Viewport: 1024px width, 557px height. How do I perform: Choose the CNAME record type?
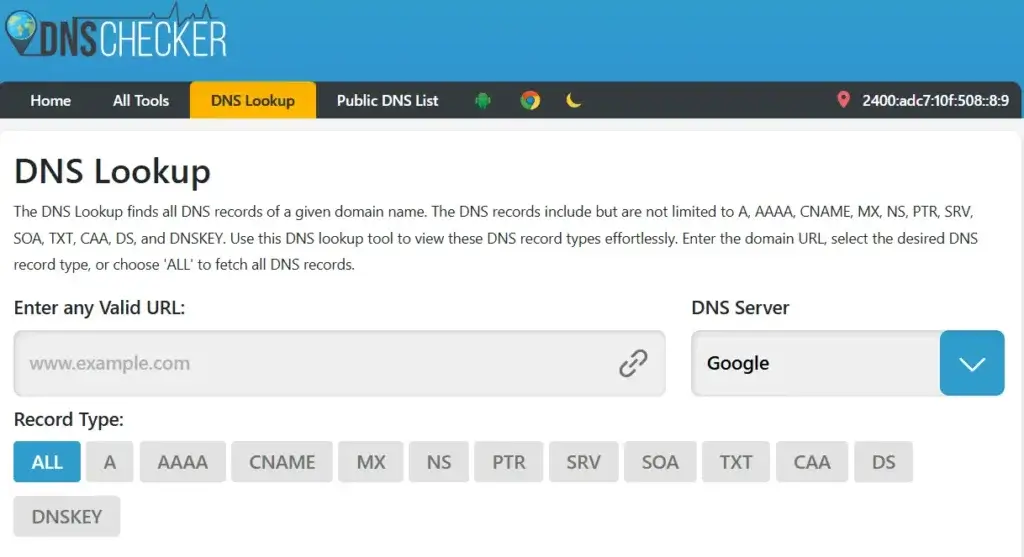click(x=282, y=462)
